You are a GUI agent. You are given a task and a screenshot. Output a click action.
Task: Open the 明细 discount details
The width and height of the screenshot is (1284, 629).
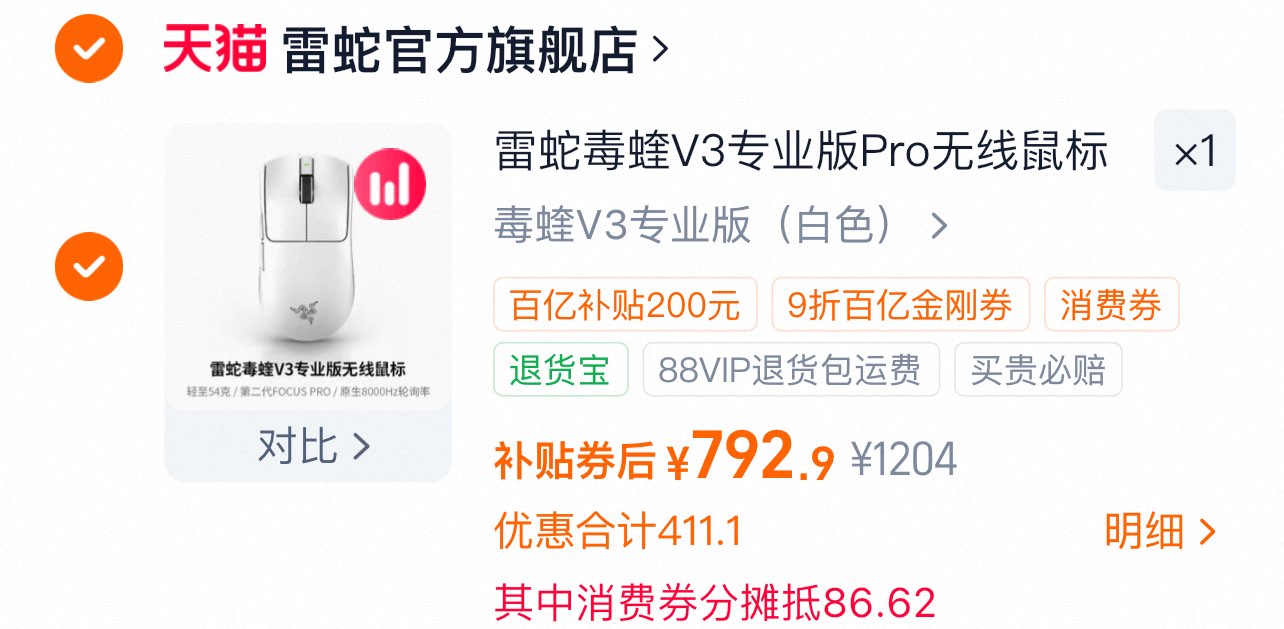click(1160, 532)
